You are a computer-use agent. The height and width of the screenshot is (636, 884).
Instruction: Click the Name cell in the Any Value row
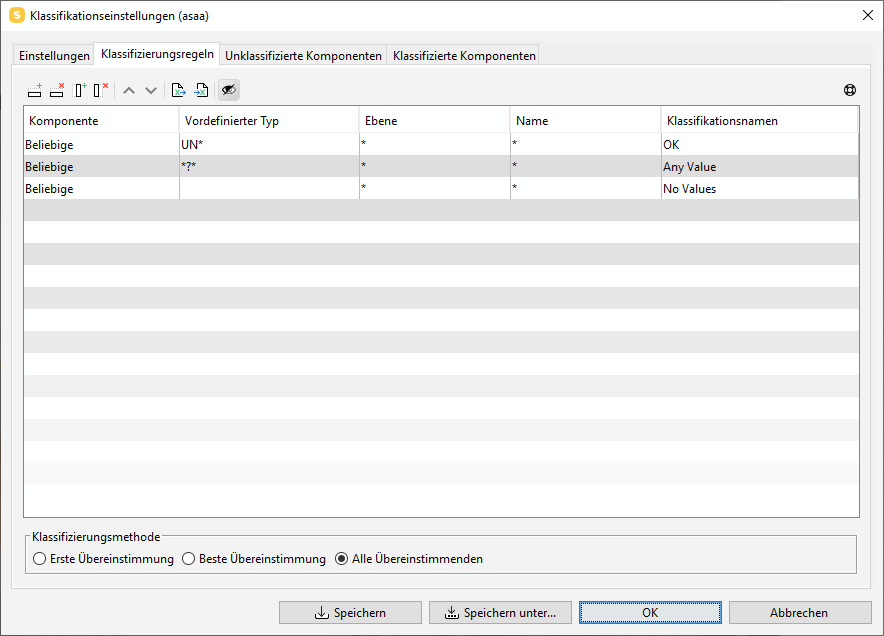coord(586,166)
